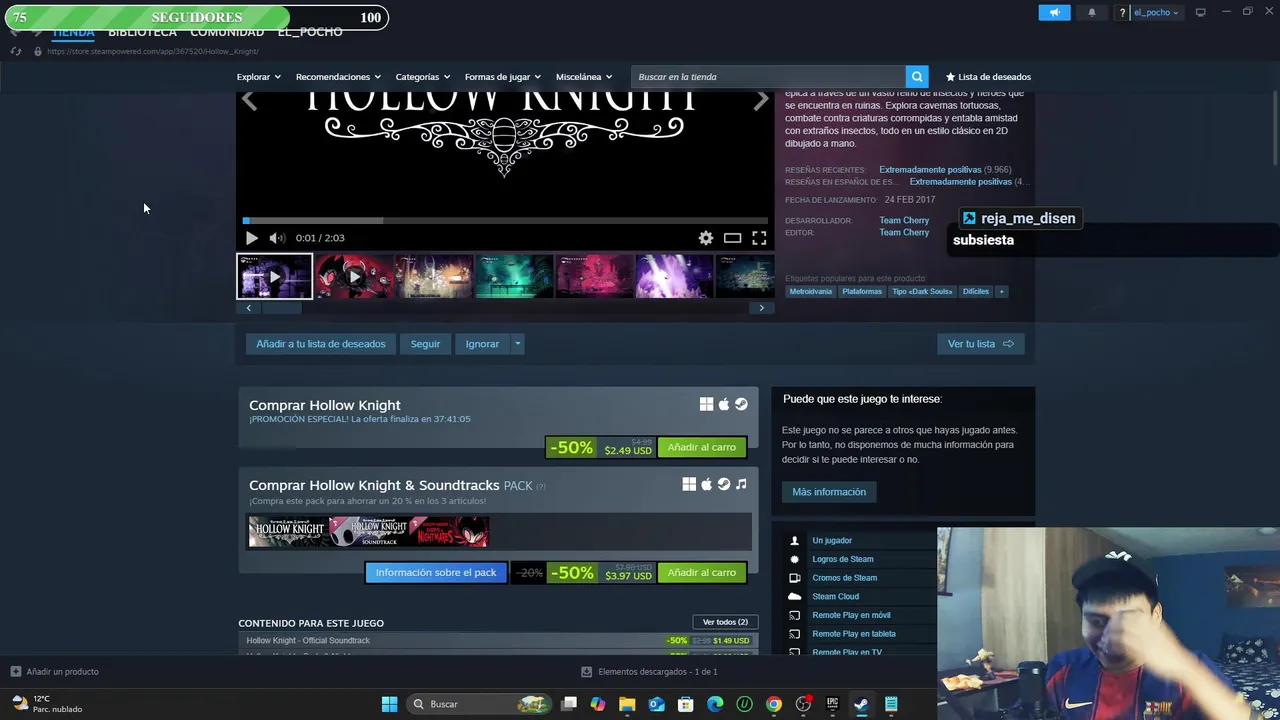Open Task View on taskbar
1280x720 pixels.
tap(569, 704)
